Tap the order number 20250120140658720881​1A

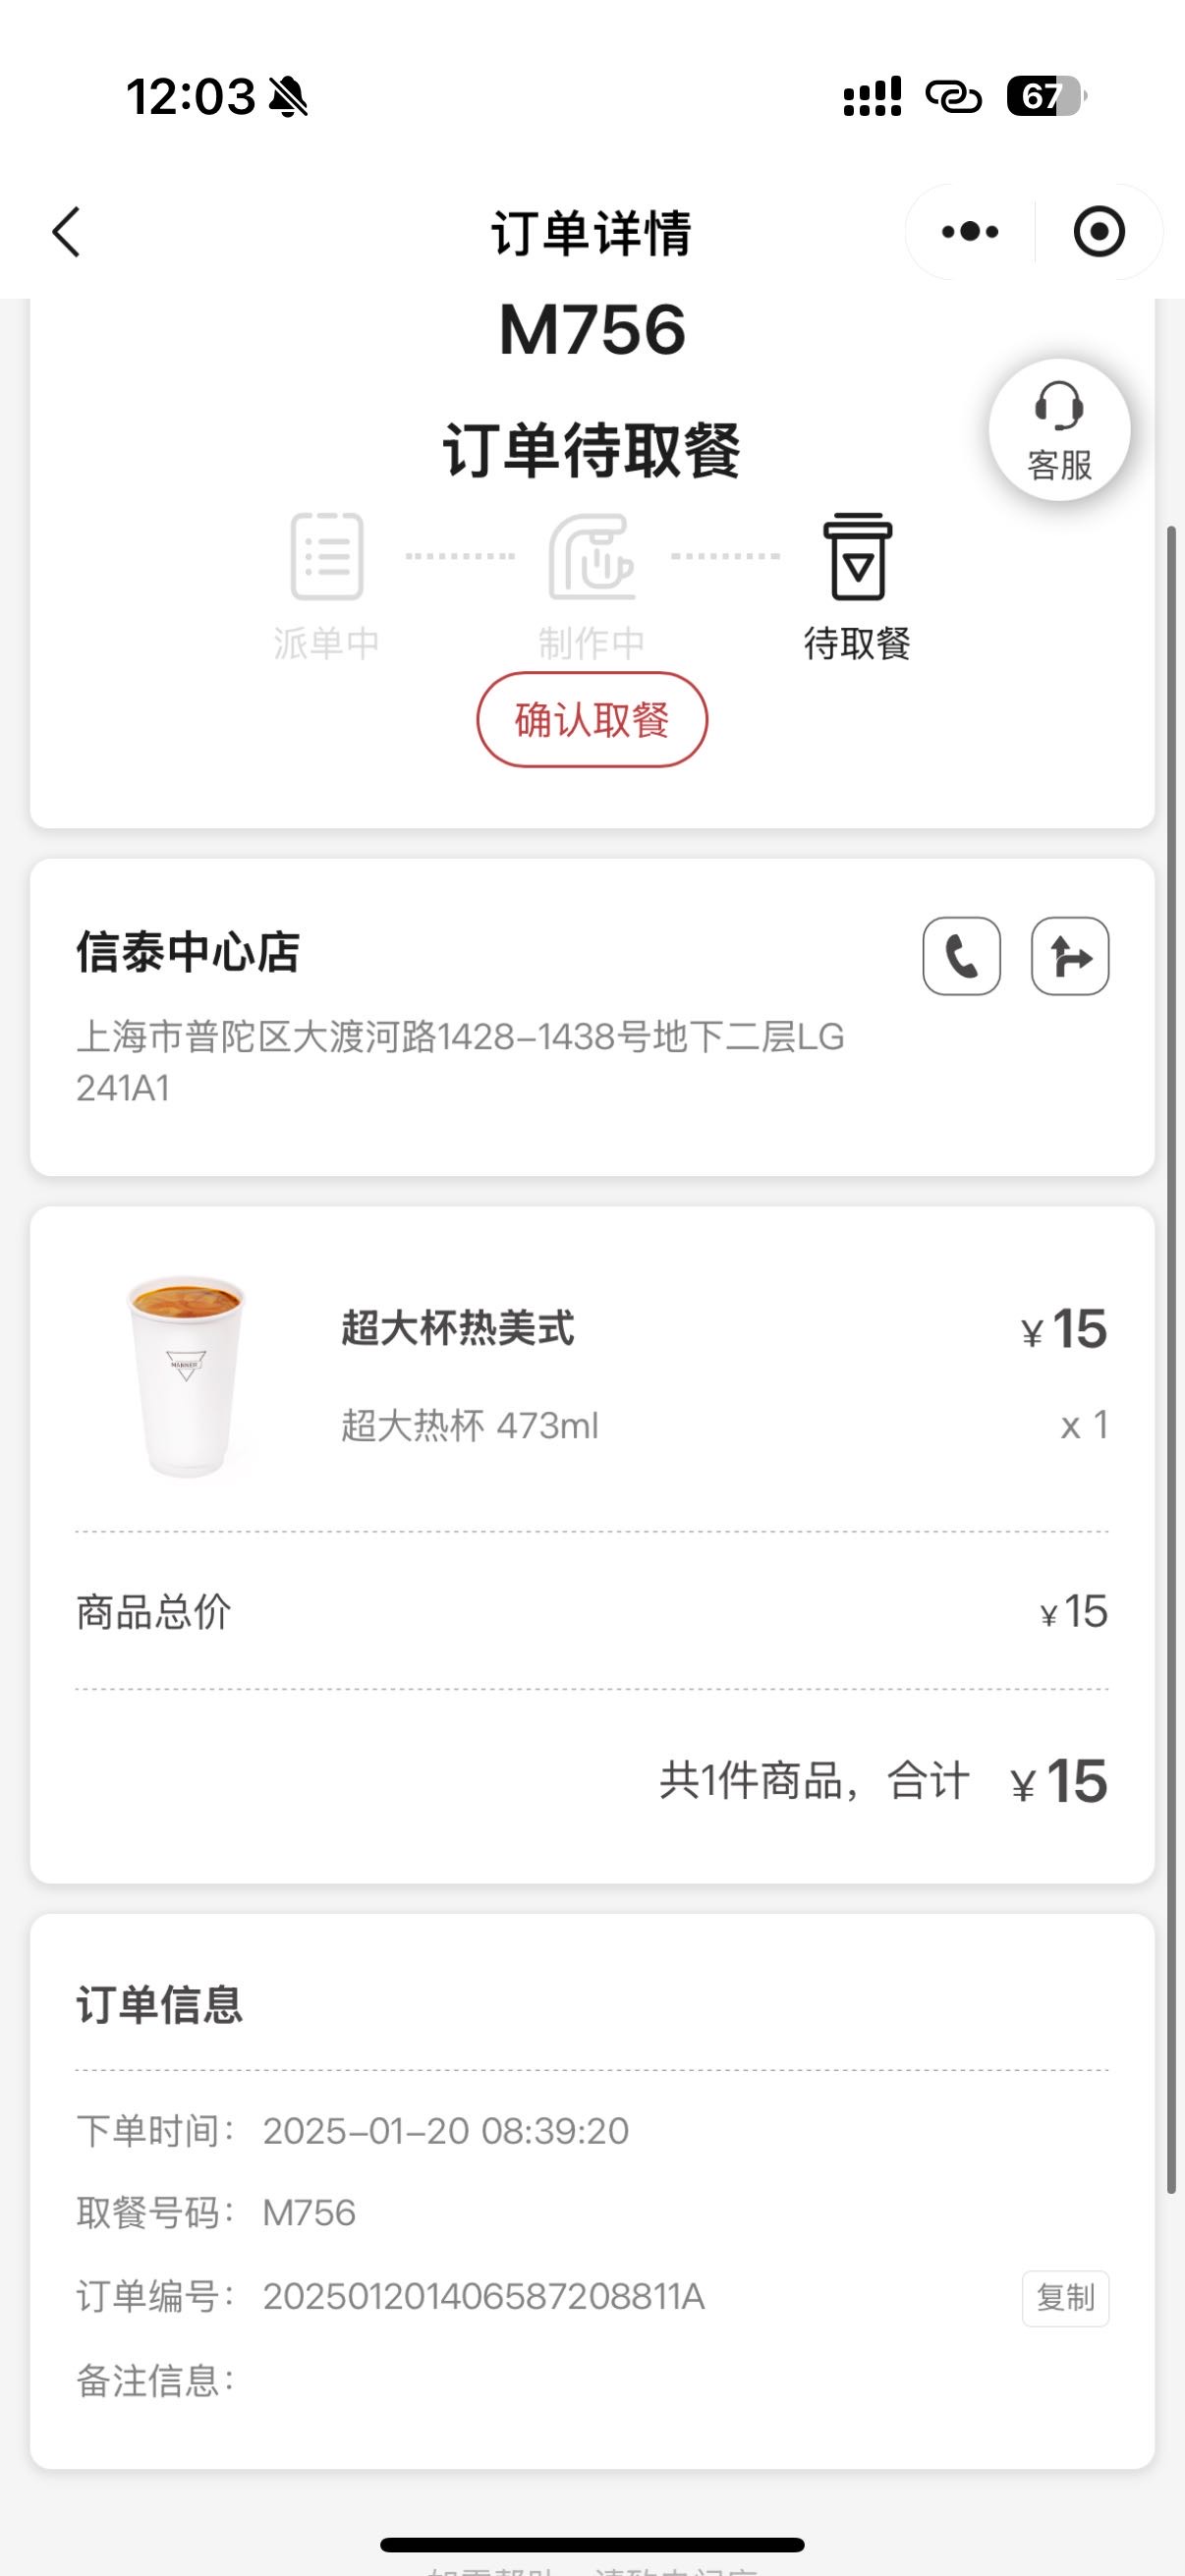484,2297
